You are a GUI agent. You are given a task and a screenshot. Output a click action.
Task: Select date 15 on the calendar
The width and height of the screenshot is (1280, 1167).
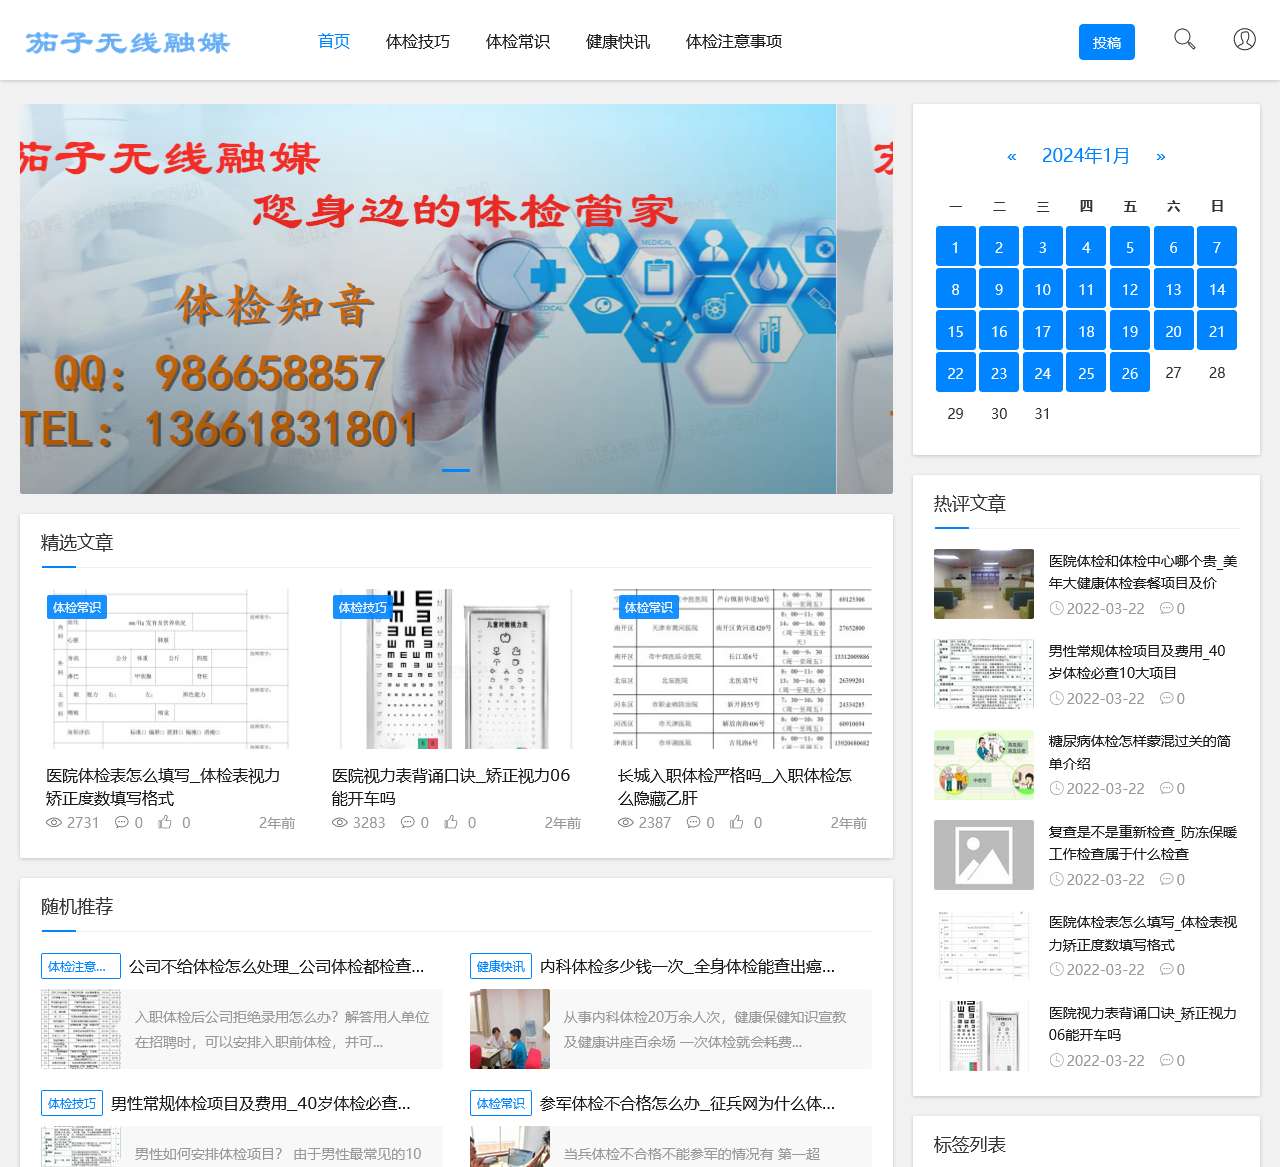[x=955, y=330]
